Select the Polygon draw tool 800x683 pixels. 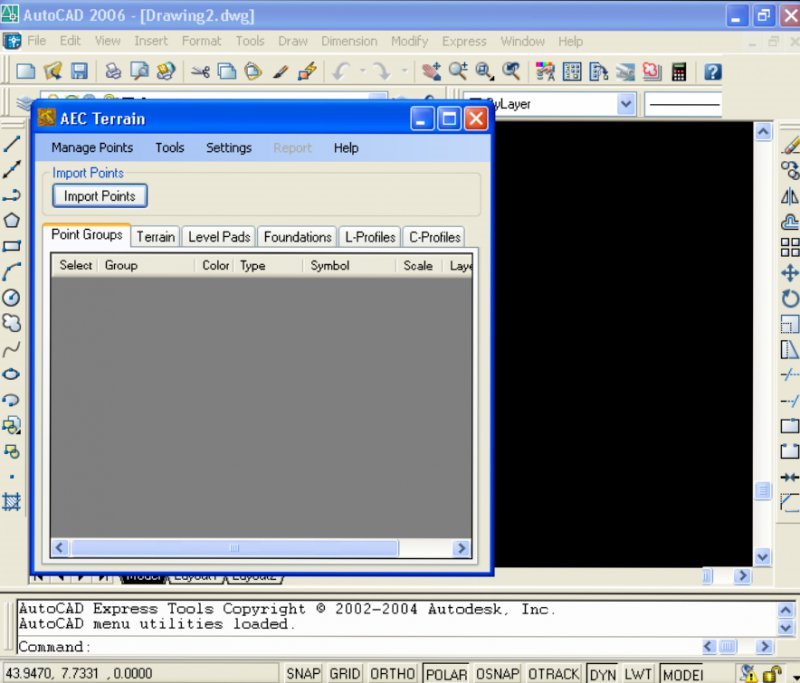pyautogui.click(x=12, y=221)
